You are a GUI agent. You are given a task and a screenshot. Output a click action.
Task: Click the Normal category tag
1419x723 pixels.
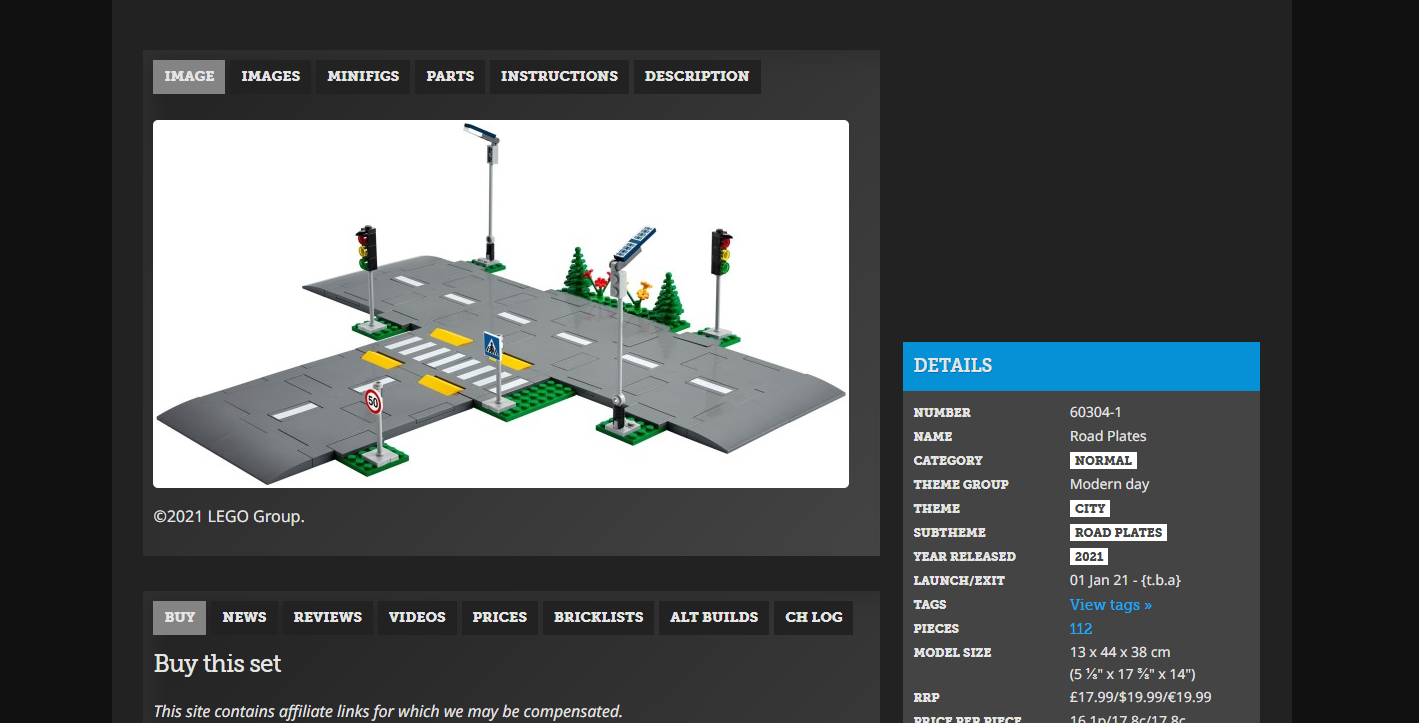1103,461
